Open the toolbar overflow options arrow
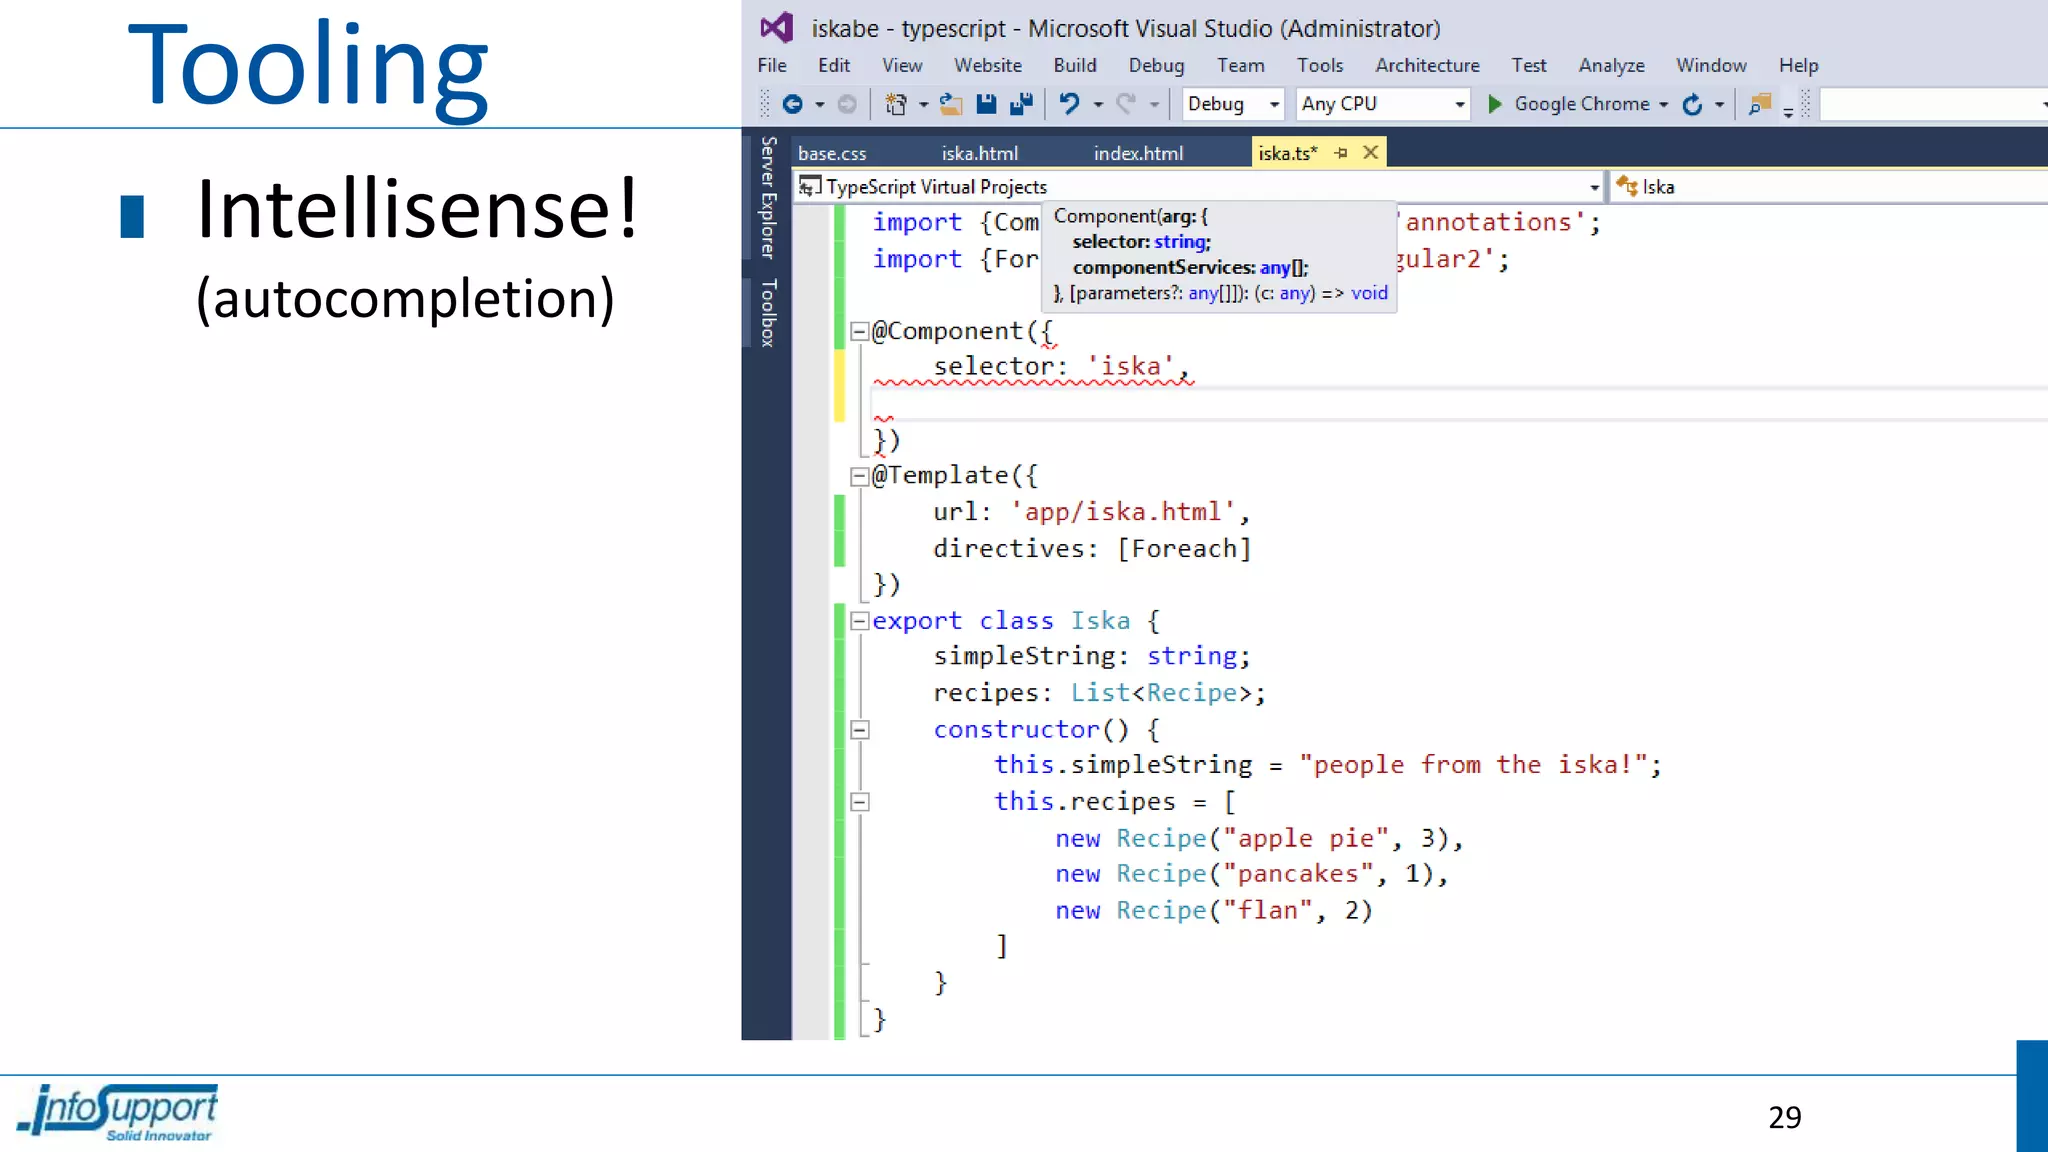Viewport: 2048px width, 1152px height. pyautogui.click(x=1788, y=113)
